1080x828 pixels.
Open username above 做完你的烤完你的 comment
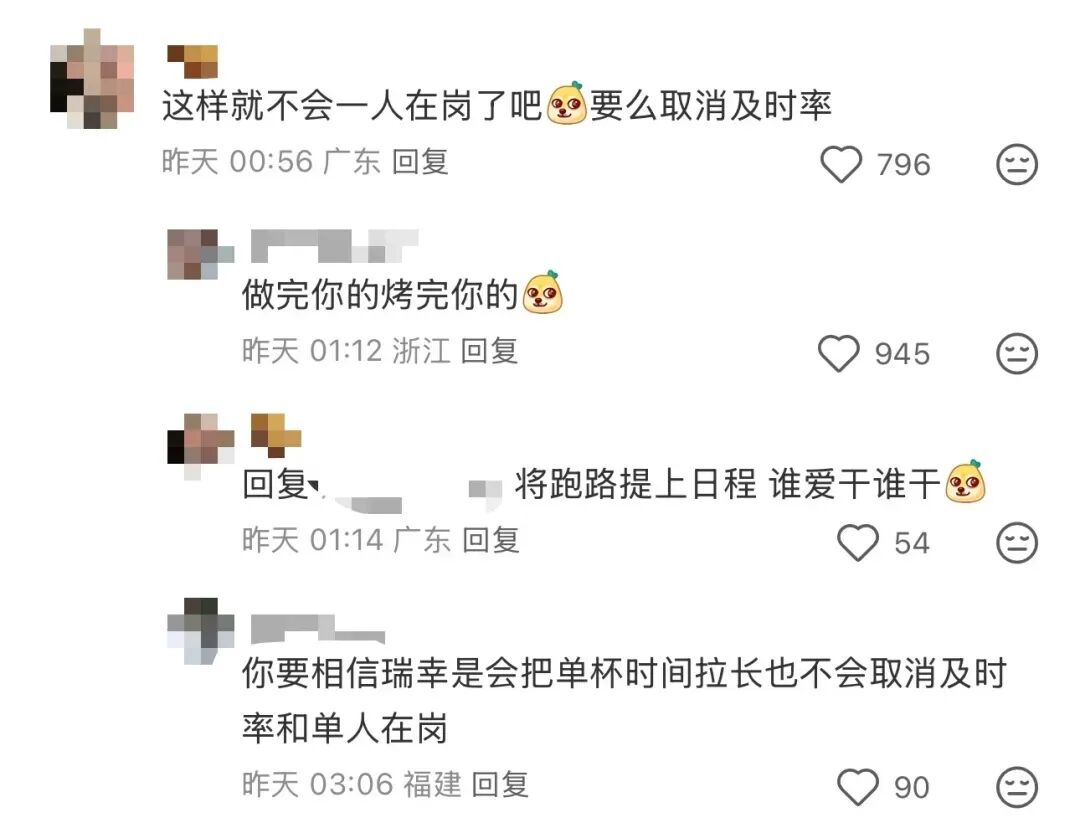[x=335, y=246]
